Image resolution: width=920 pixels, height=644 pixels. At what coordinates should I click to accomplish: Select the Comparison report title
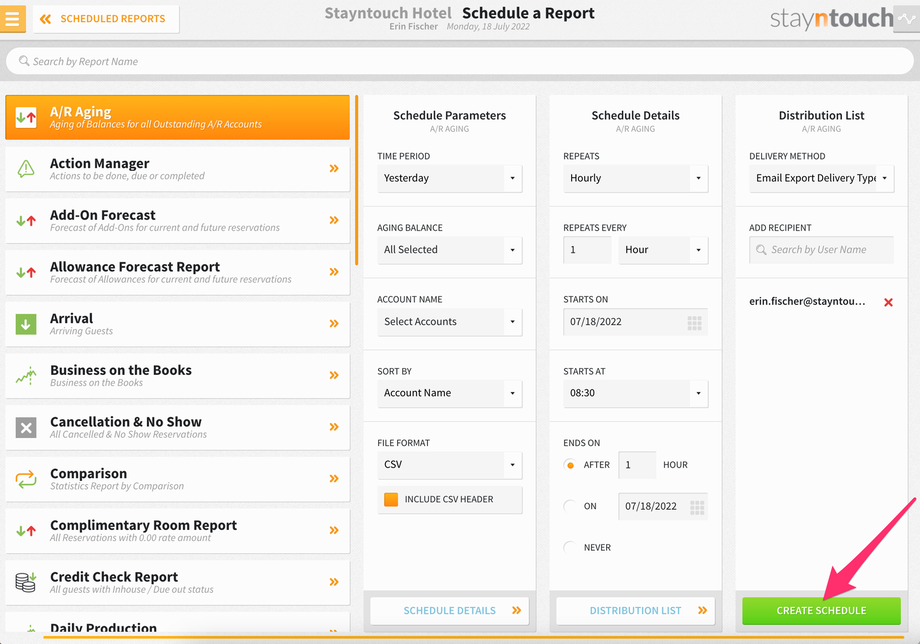click(x=89, y=473)
